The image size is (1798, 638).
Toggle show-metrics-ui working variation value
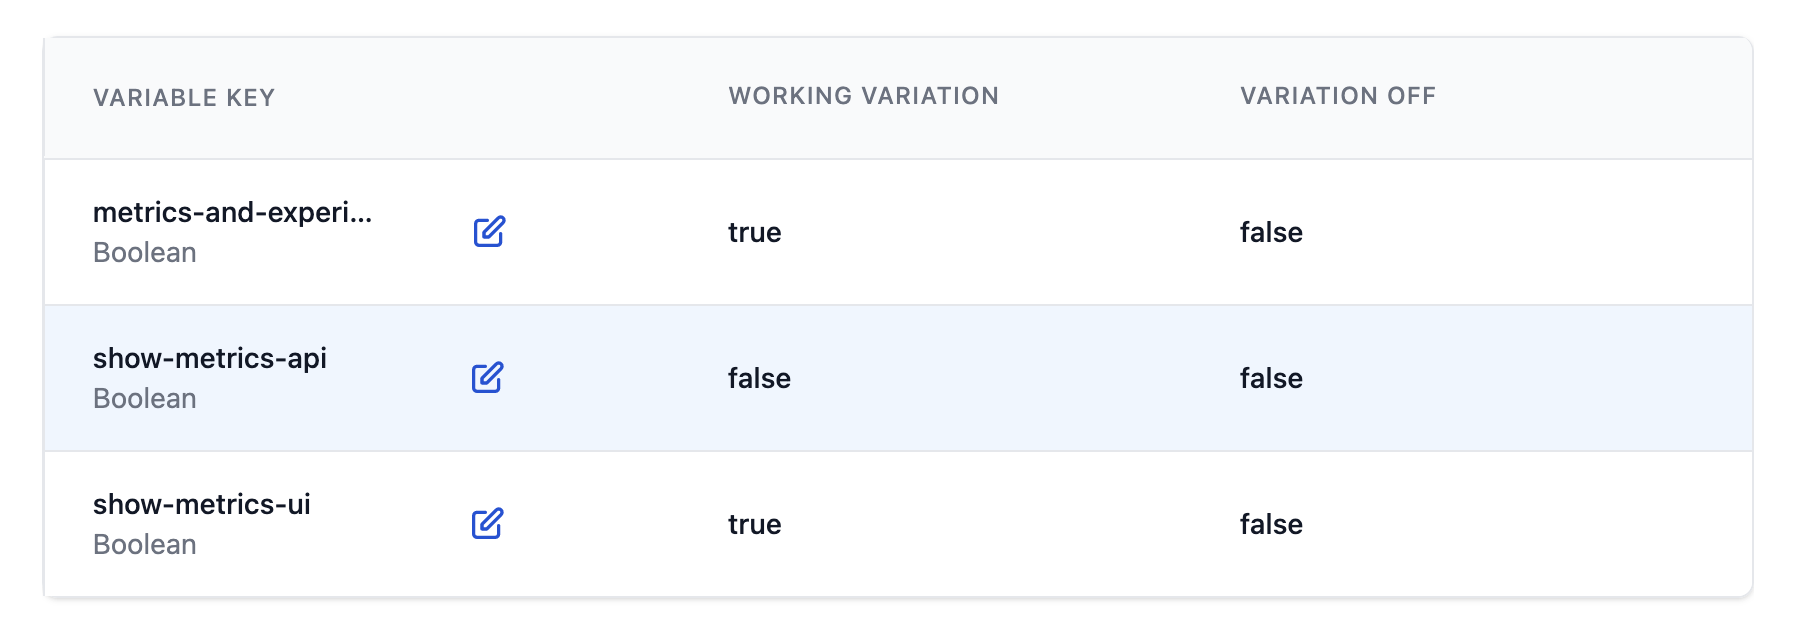(x=755, y=524)
